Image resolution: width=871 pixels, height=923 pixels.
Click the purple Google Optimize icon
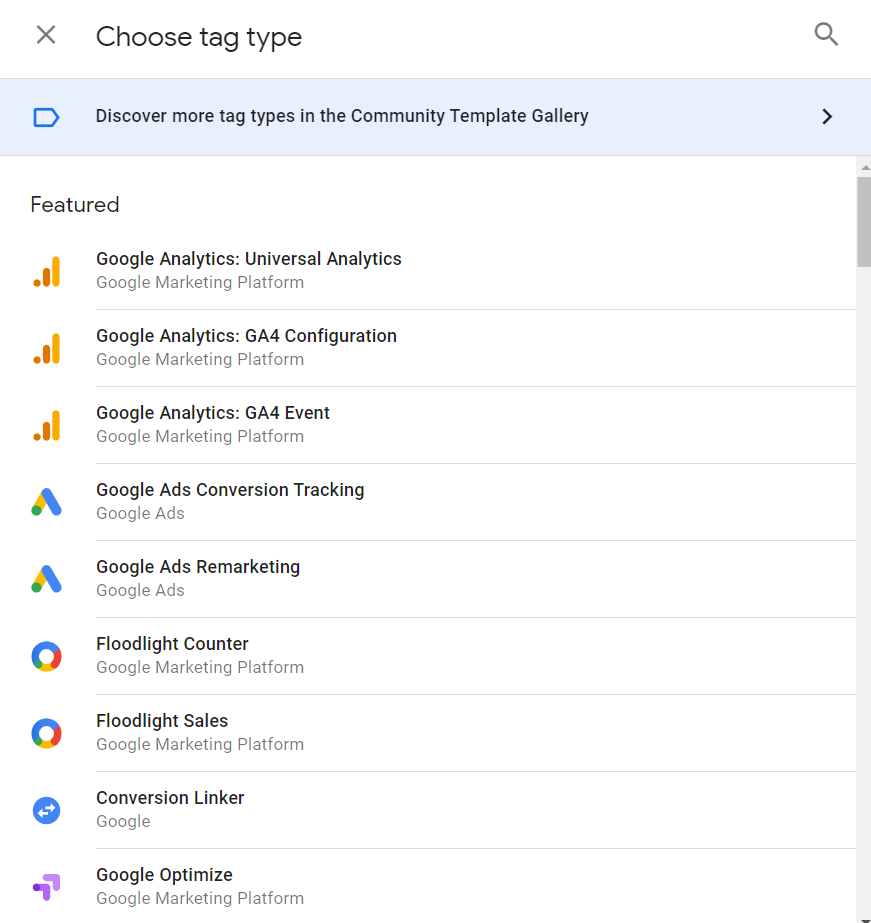coord(46,886)
